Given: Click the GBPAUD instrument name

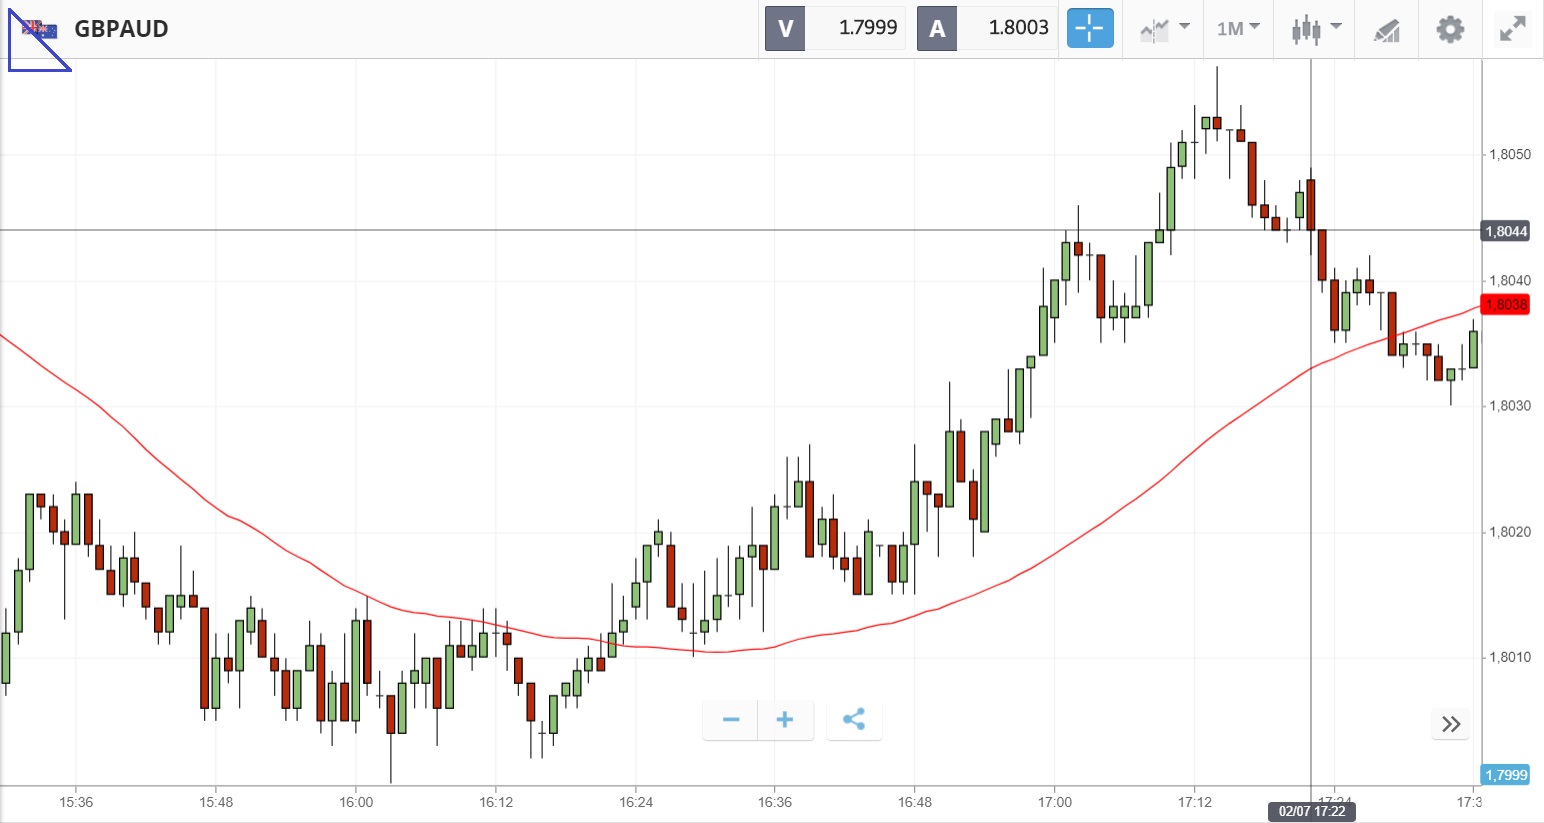Looking at the screenshot, I should [121, 29].
